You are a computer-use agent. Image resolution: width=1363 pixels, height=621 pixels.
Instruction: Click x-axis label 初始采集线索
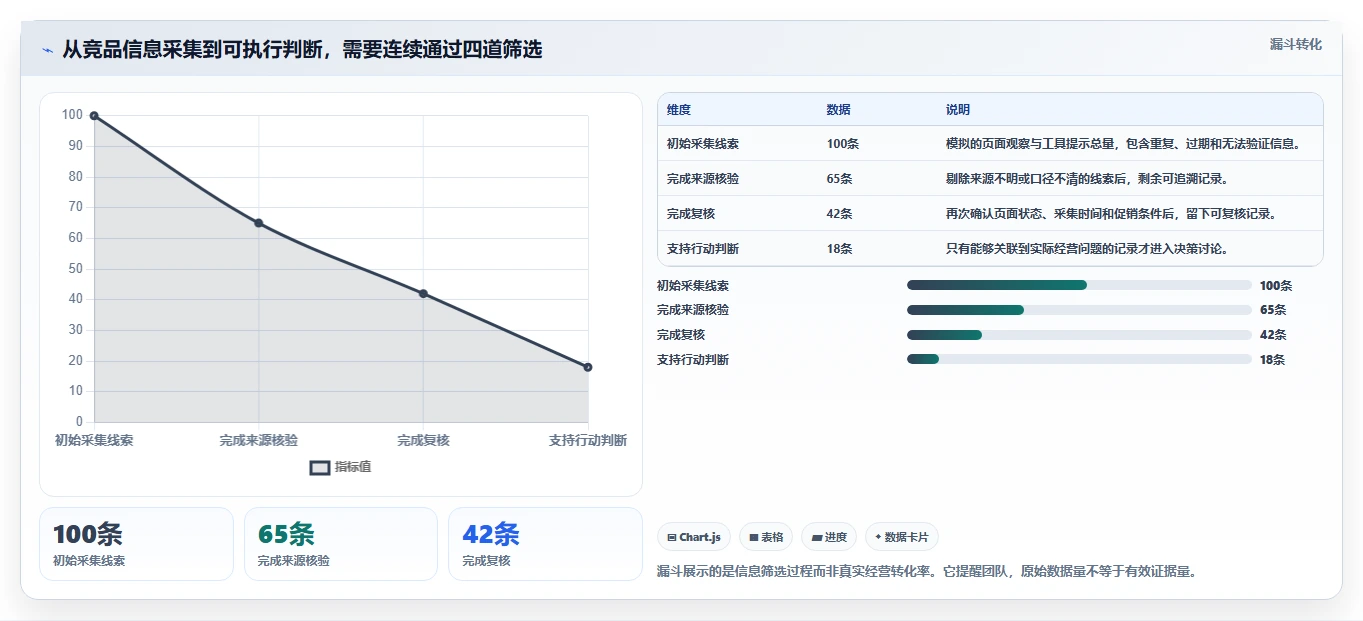click(94, 440)
